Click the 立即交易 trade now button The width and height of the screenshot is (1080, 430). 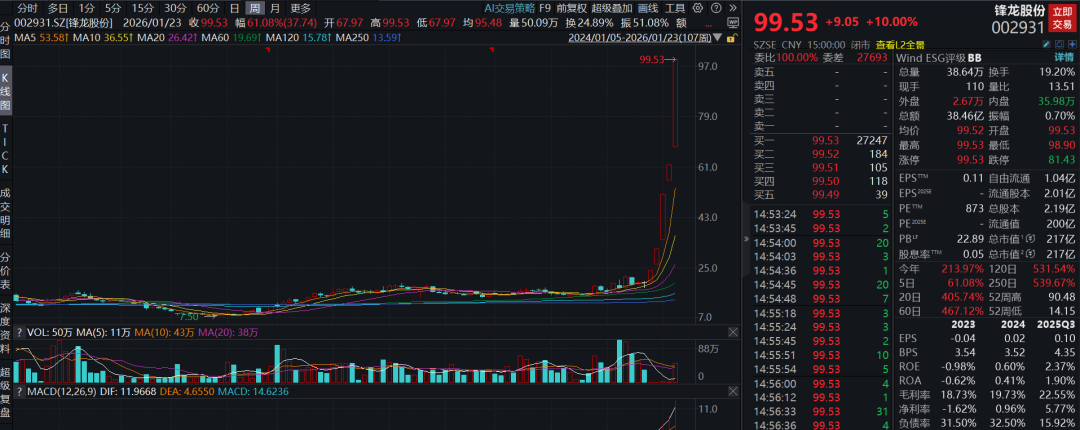pos(1063,17)
